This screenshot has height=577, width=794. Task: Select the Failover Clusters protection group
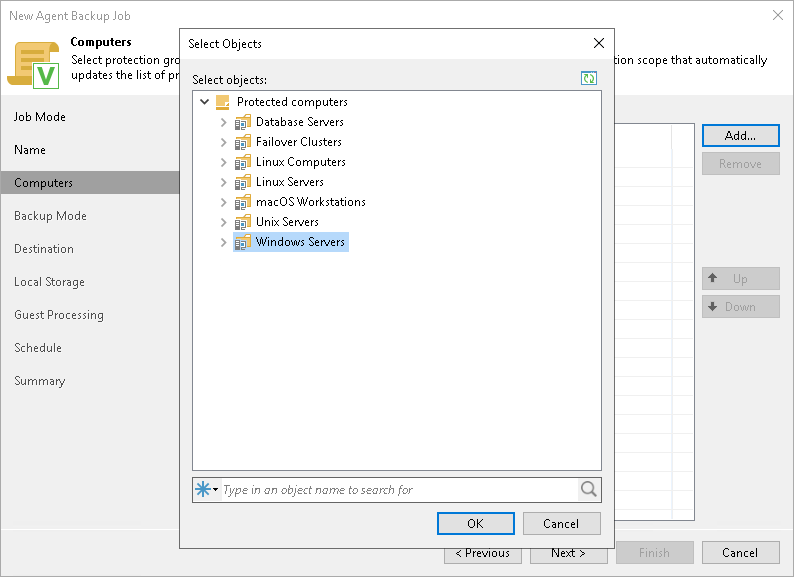point(298,142)
